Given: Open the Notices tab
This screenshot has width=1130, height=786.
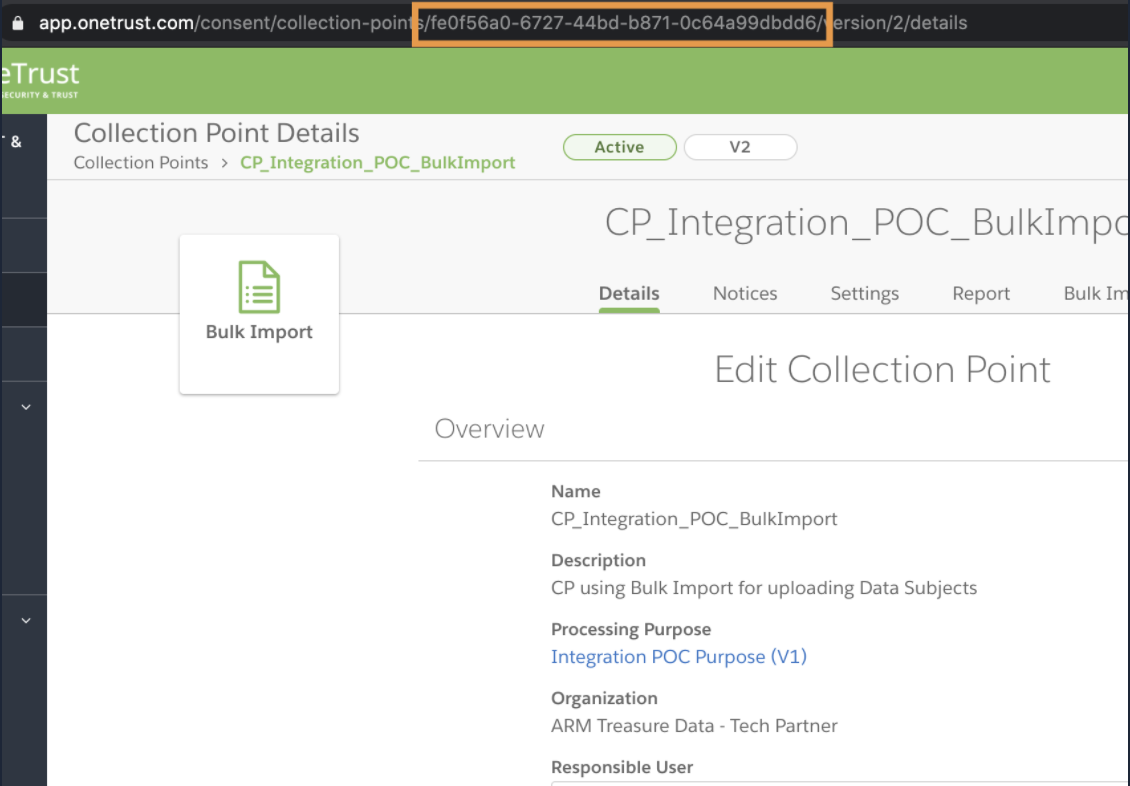Looking at the screenshot, I should point(745,293).
